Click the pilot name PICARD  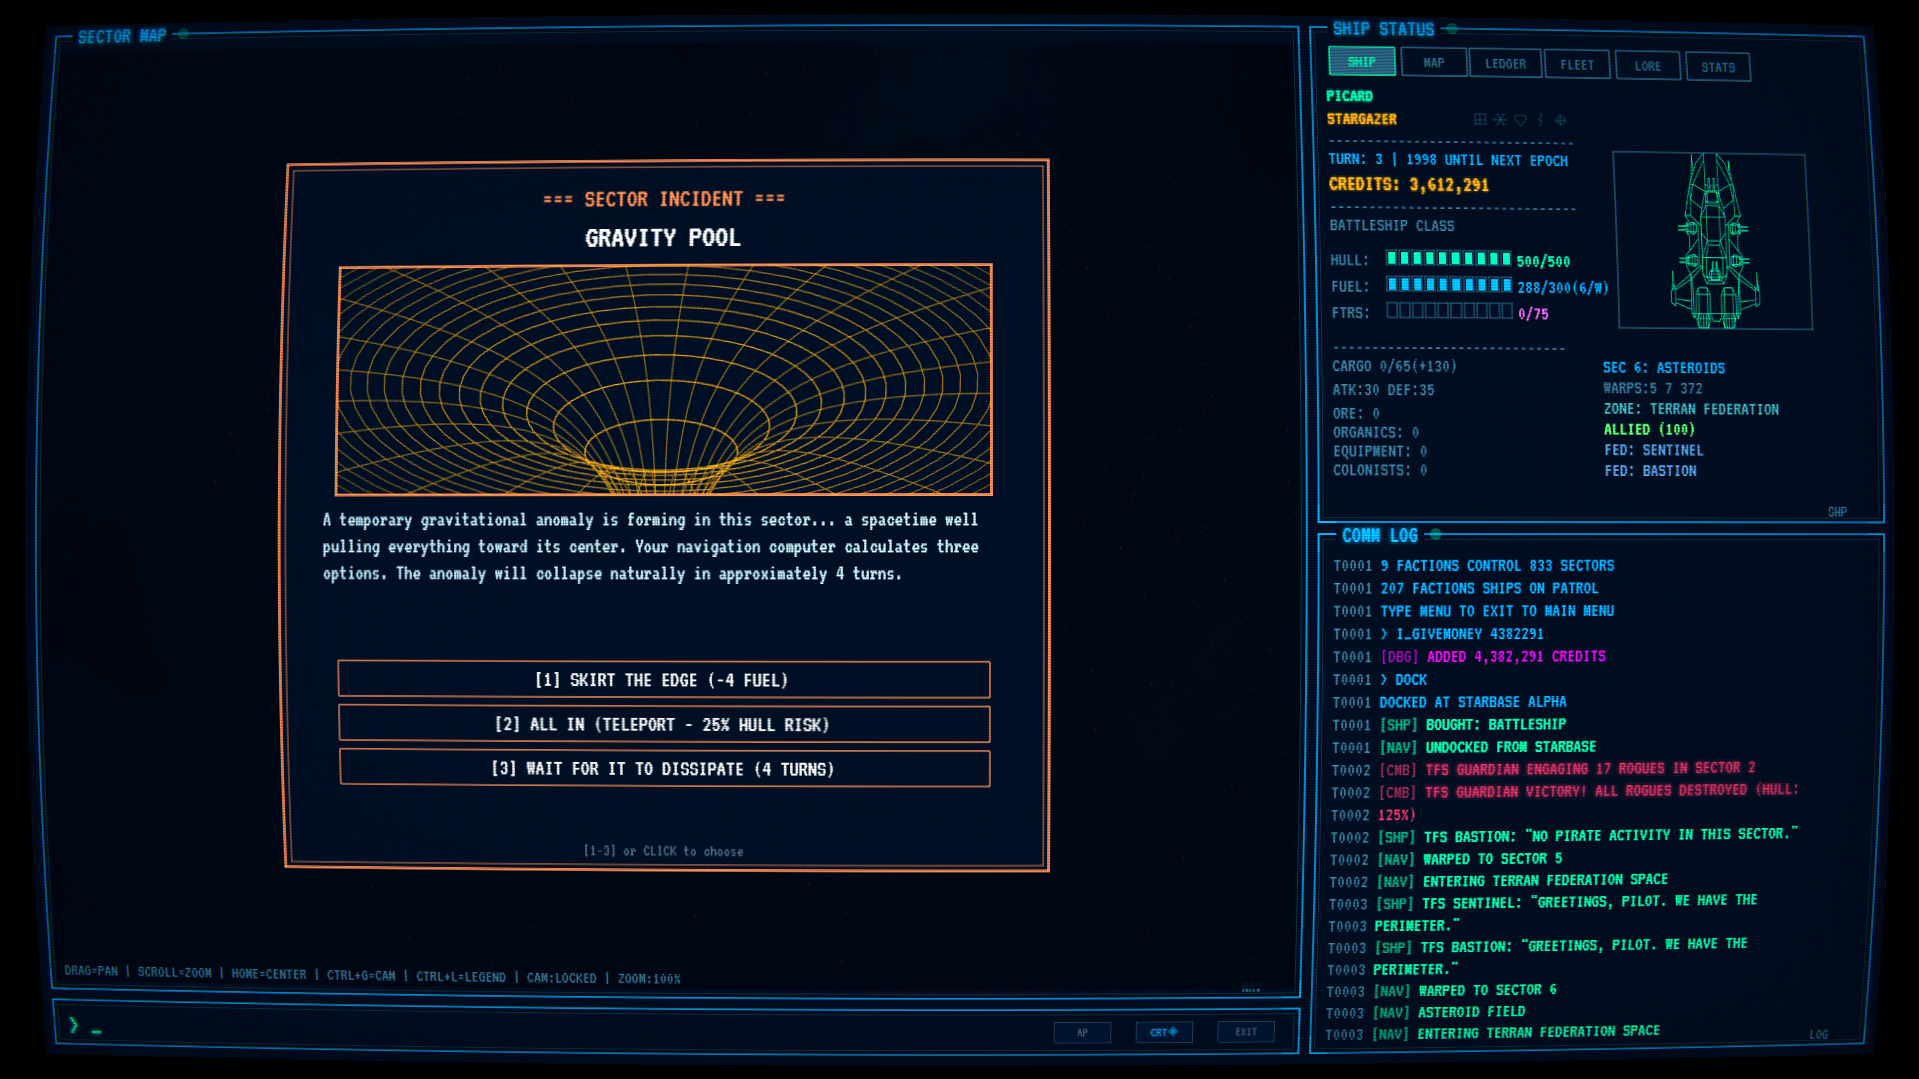tap(1349, 96)
